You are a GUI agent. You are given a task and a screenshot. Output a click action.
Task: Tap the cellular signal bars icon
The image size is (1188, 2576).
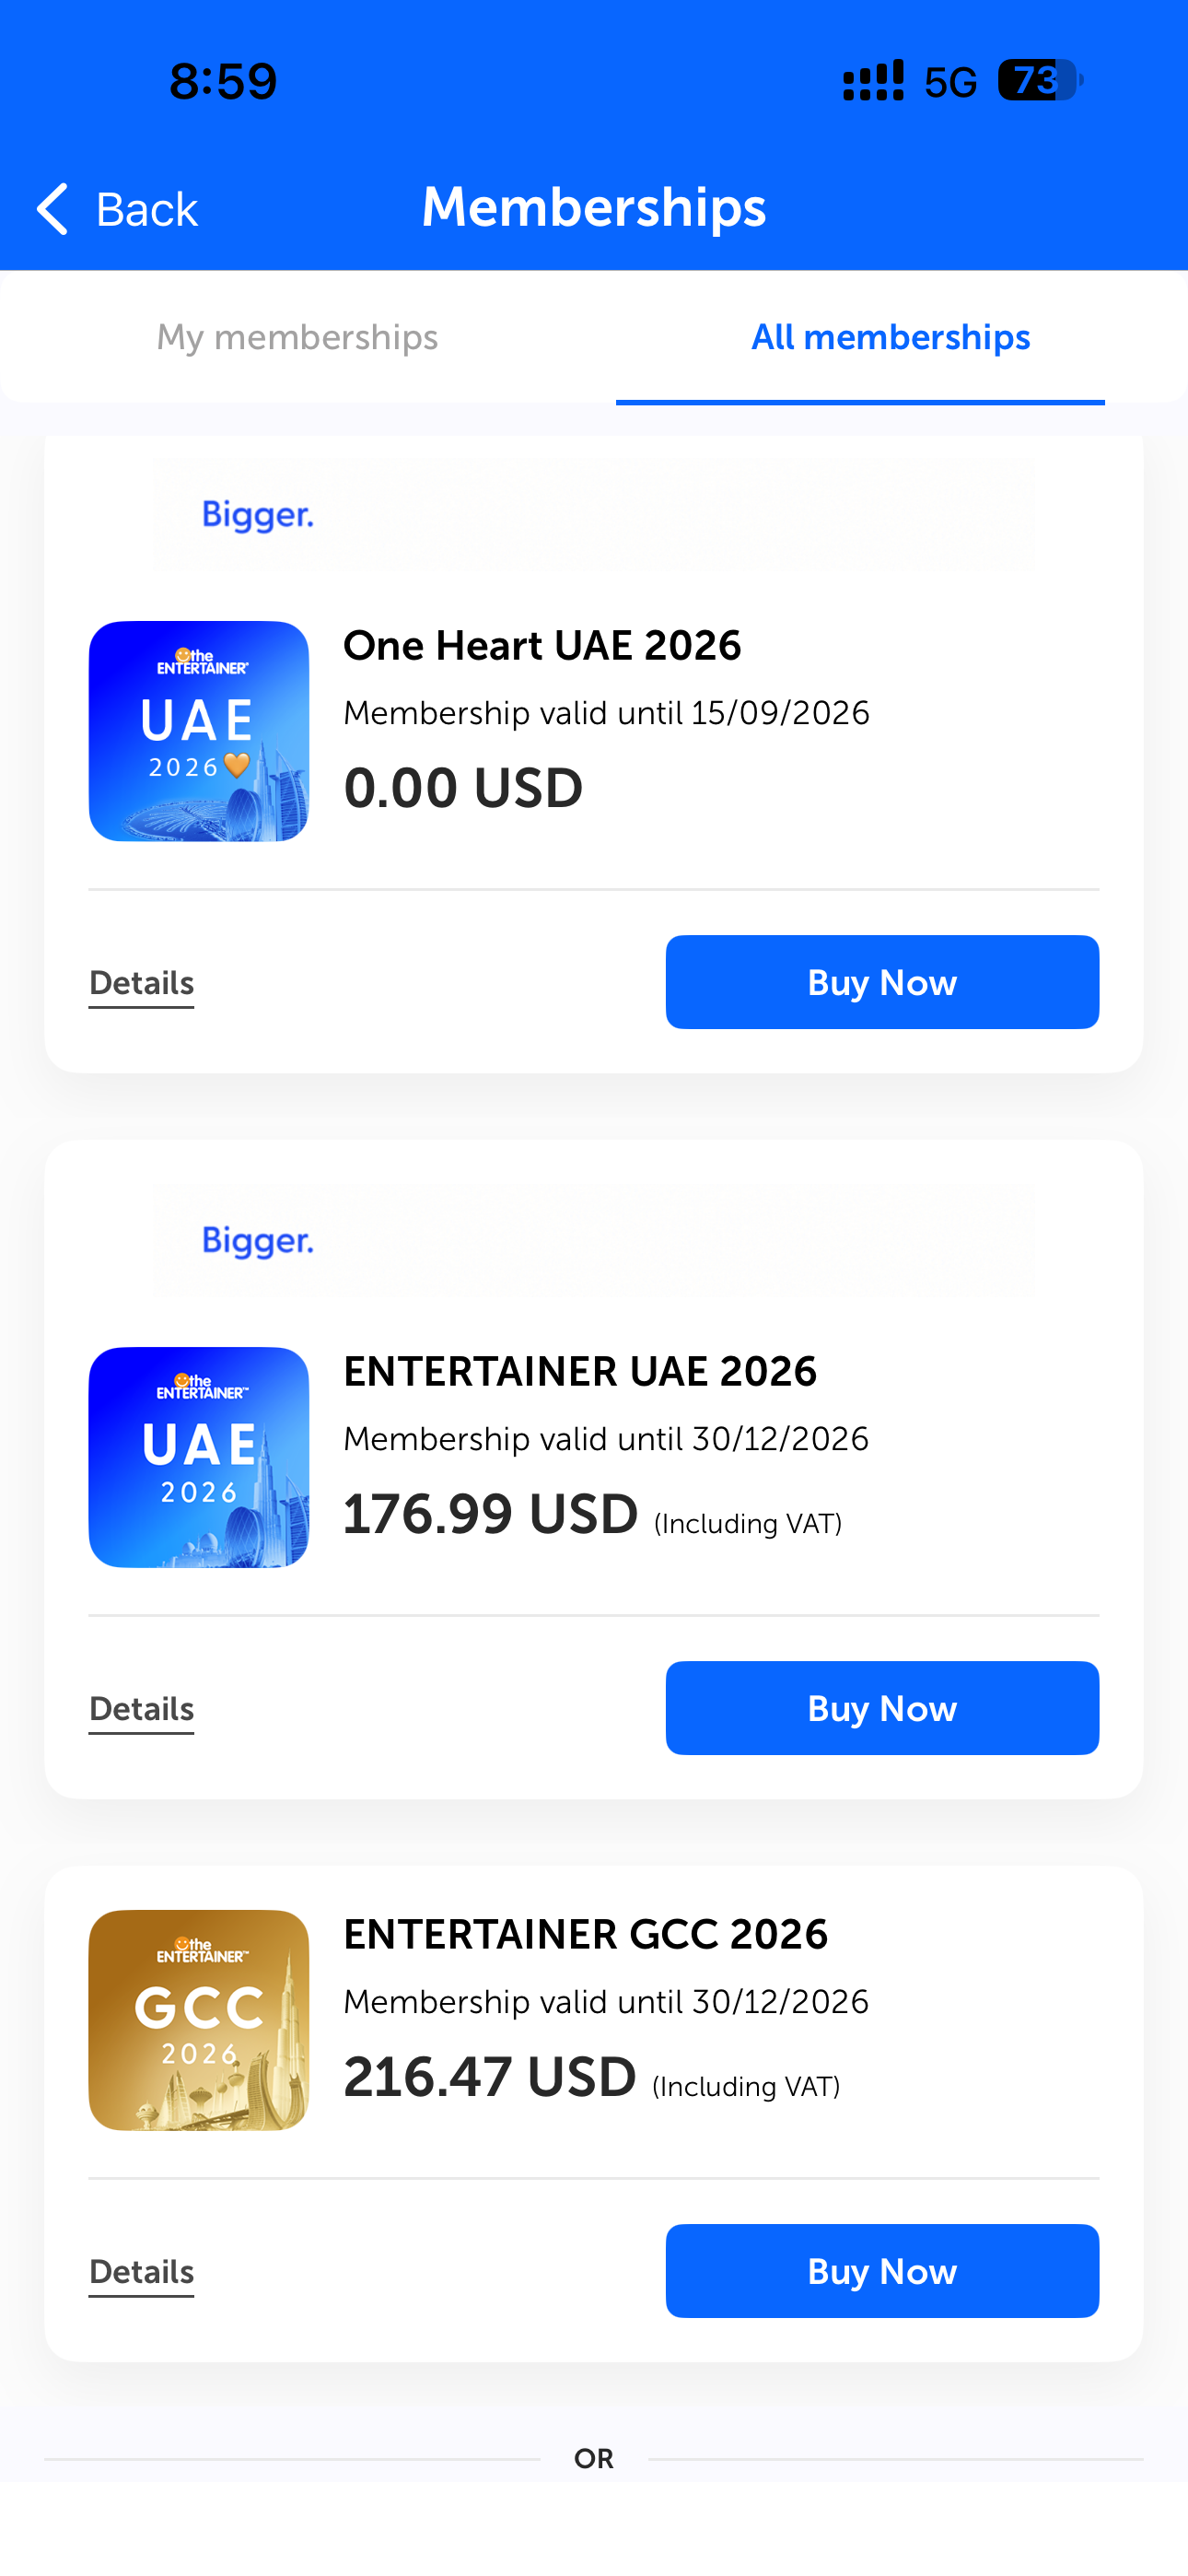(x=873, y=80)
